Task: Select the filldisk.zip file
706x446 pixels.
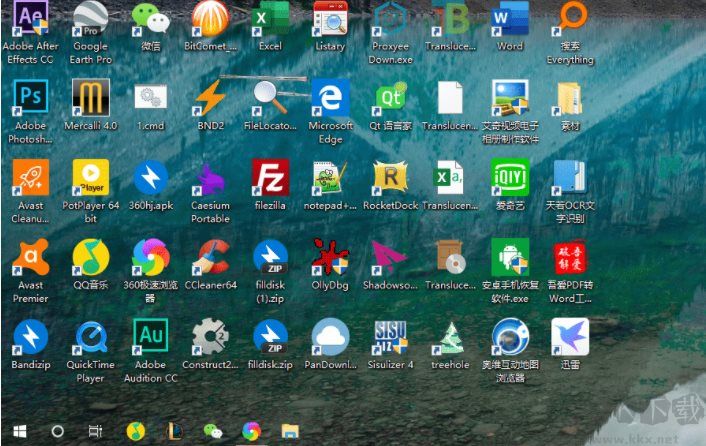Action: 270,337
